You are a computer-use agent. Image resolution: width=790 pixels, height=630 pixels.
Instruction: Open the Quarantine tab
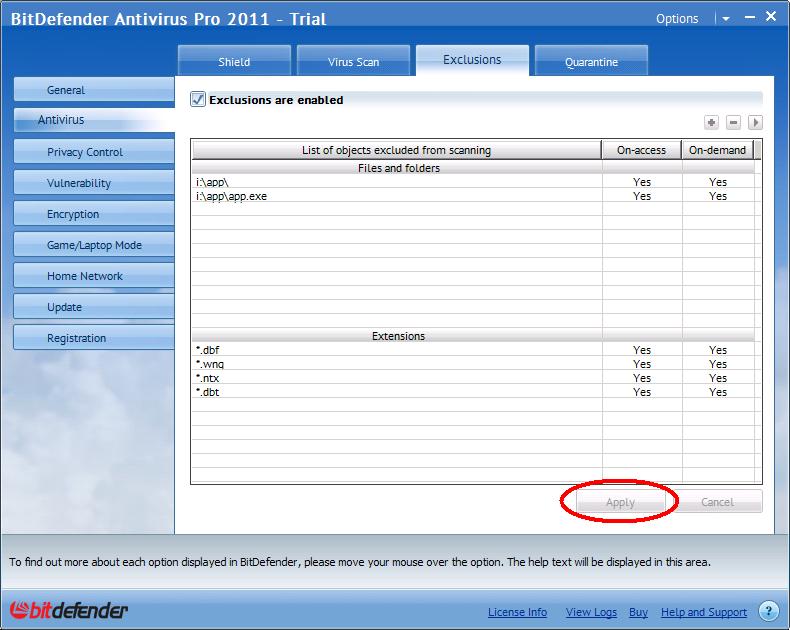[591, 62]
